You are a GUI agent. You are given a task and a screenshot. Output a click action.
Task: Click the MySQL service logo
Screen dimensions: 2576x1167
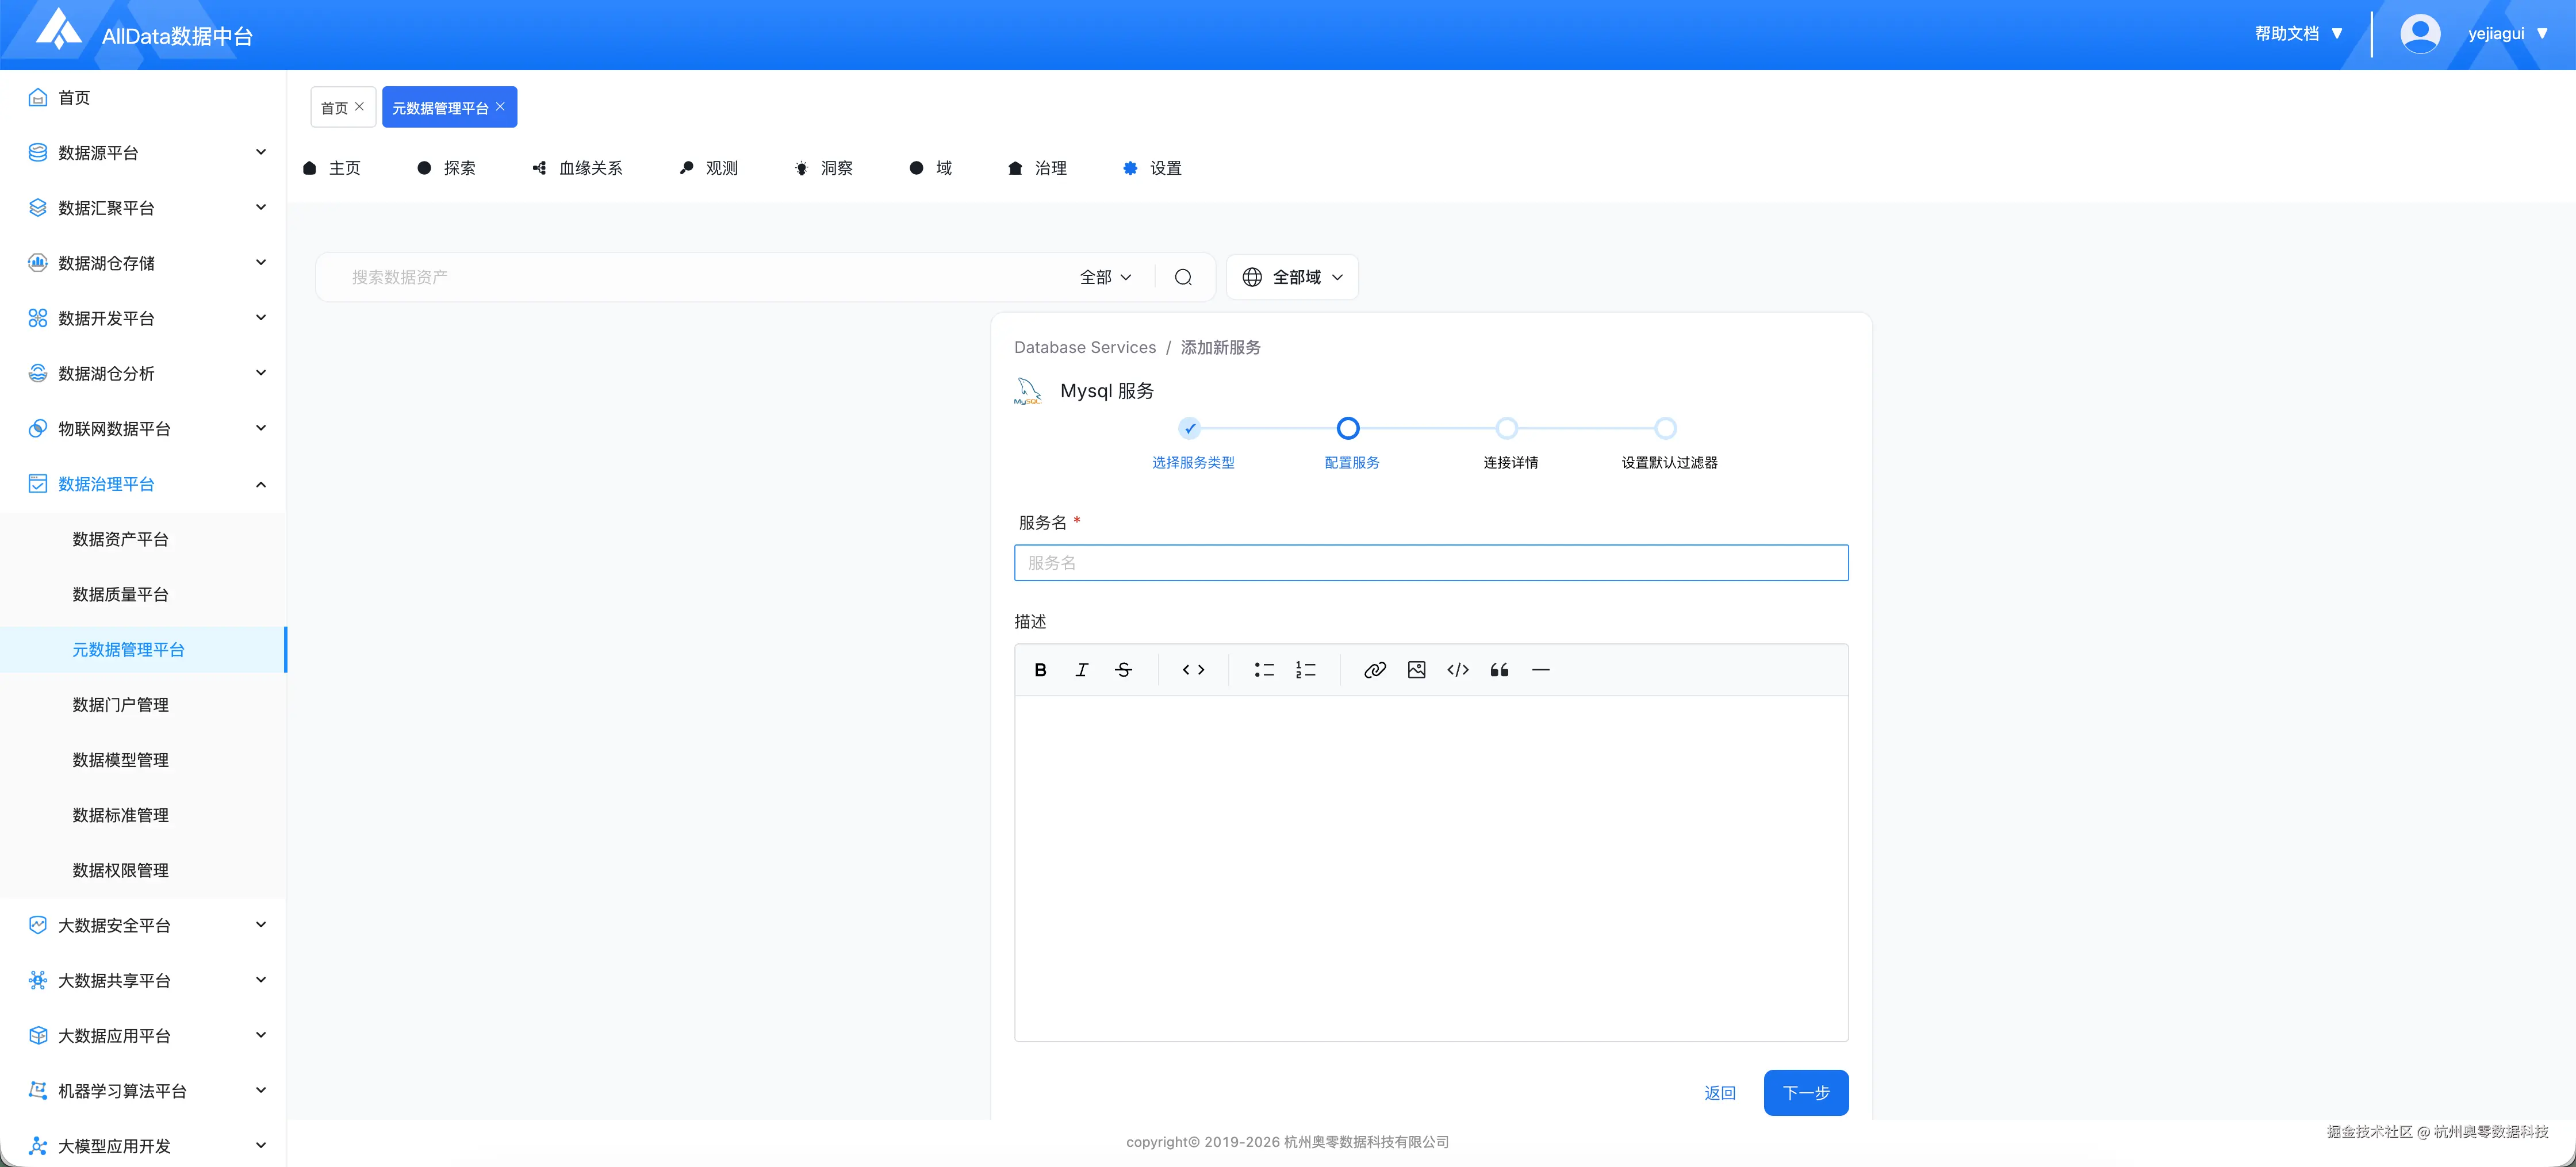[1028, 390]
